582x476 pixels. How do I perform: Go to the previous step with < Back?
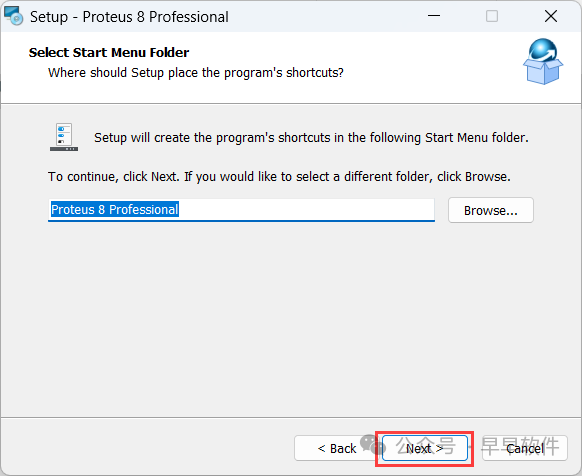coord(337,448)
